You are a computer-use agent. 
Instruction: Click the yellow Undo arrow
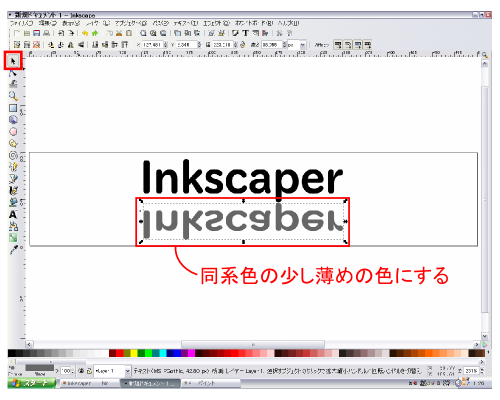point(85,33)
